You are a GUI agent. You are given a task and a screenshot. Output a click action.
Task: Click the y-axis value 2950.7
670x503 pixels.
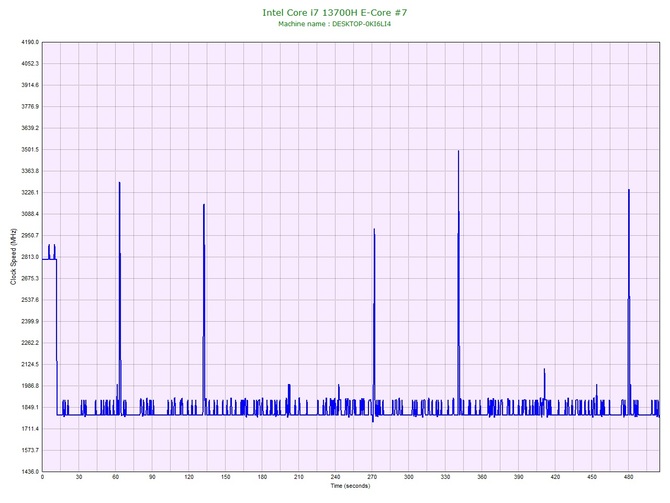[x=30, y=235]
